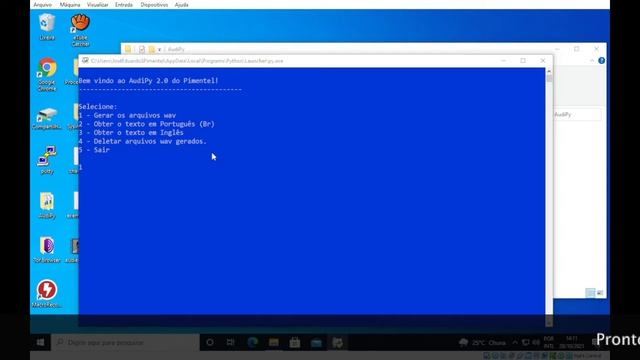Click the console scrollbar up arrow
The height and width of the screenshot is (360, 640).
549,71
